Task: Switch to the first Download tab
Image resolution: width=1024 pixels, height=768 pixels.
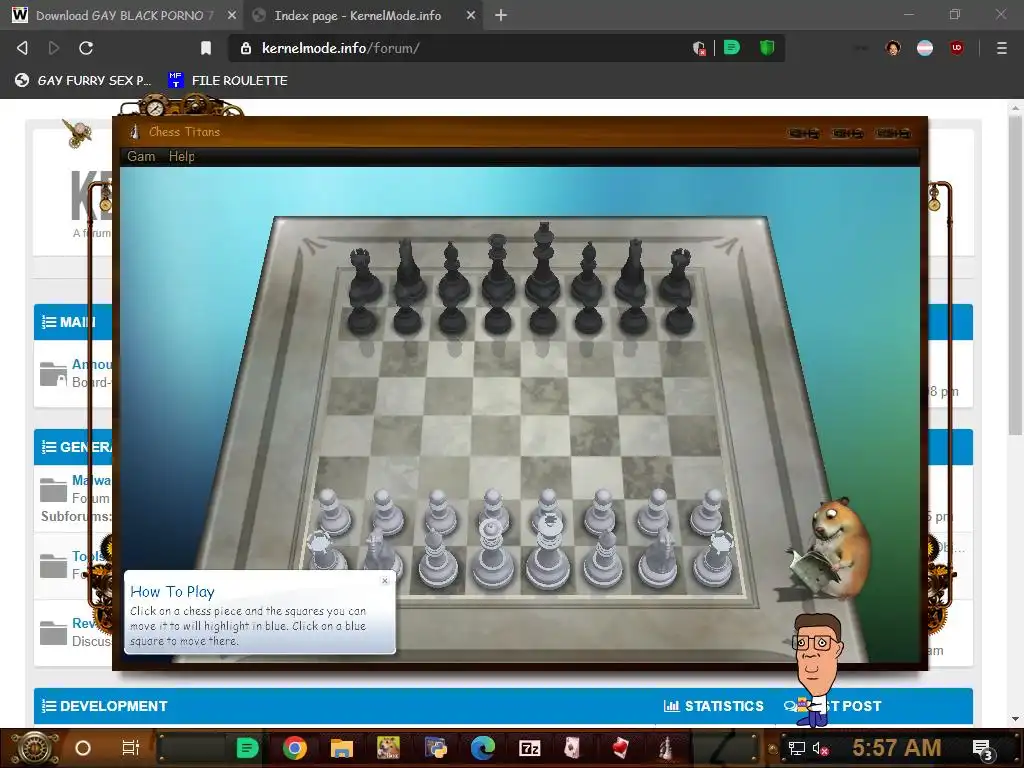Action: pyautogui.click(x=121, y=15)
